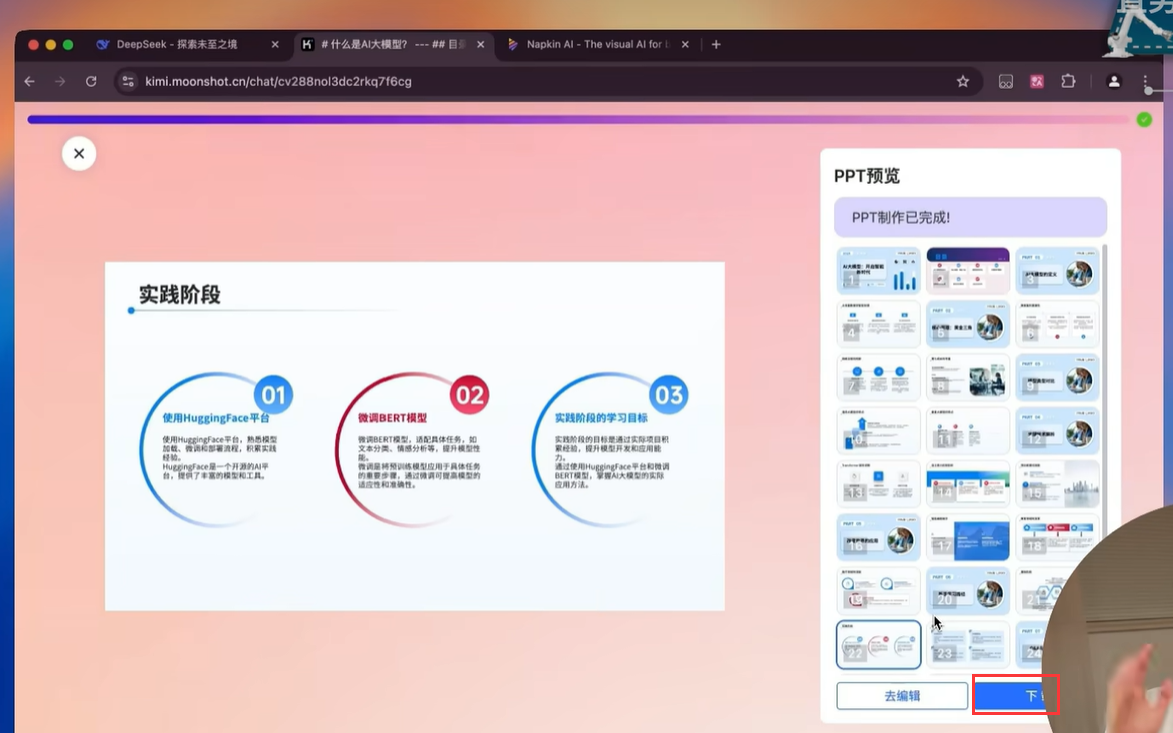Select slide thumbnail 1
The height and width of the screenshot is (733, 1173).
pyautogui.click(x=878, y=270)
